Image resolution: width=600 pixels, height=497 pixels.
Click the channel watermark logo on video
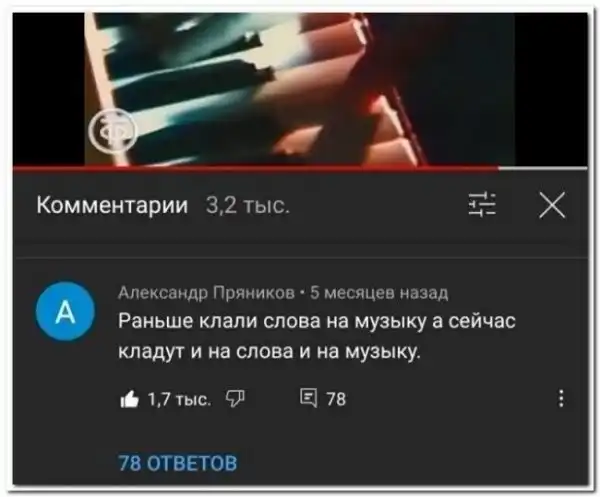[112, 130]
